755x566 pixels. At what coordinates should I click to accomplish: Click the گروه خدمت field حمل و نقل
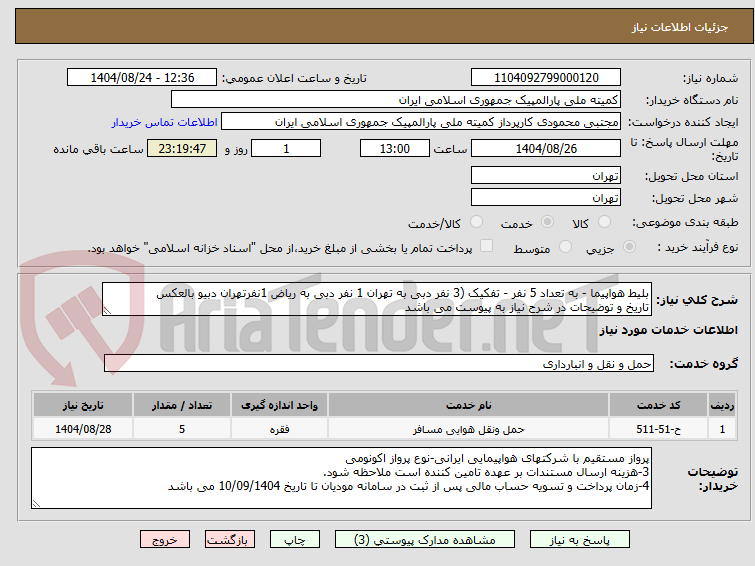click(379, 363)
